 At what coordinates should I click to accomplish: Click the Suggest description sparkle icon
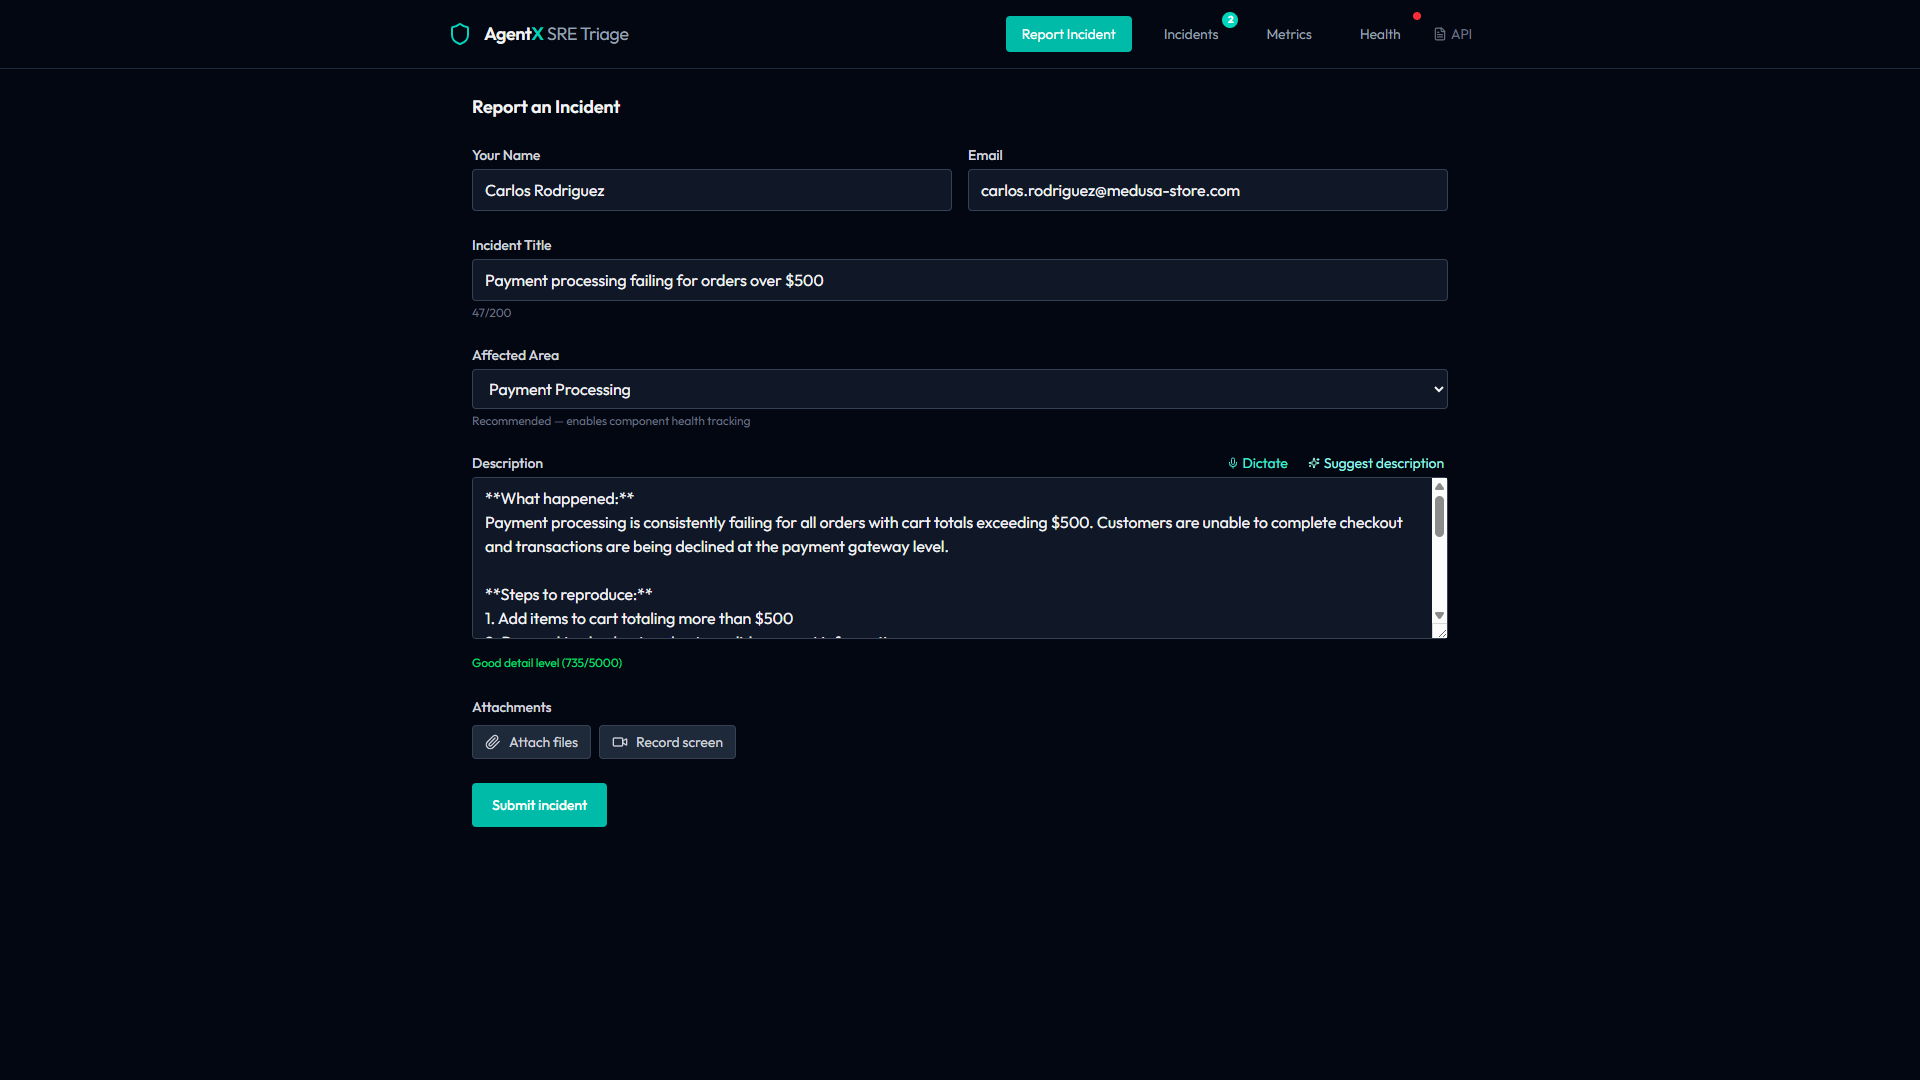(1313, 463)
